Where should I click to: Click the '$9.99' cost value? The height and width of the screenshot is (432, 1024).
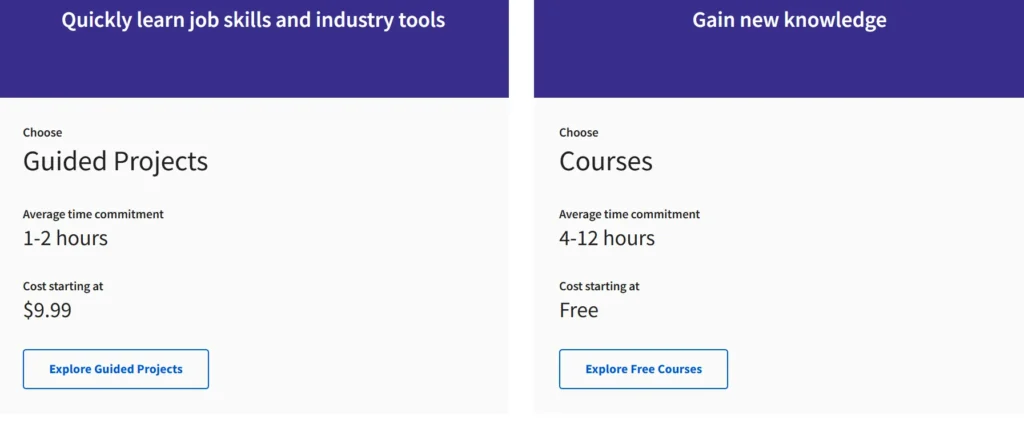[47, 310]
